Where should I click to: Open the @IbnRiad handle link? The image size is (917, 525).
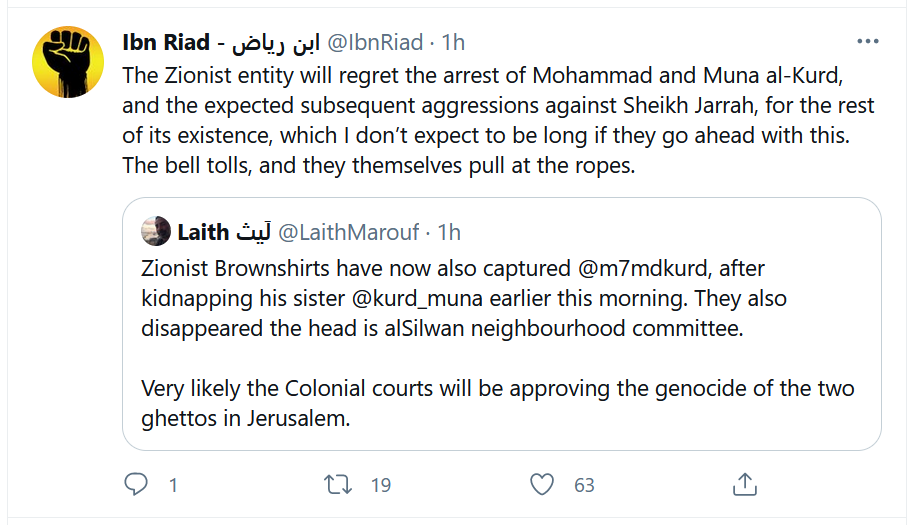pyautogui.click(x=376, y=43)
